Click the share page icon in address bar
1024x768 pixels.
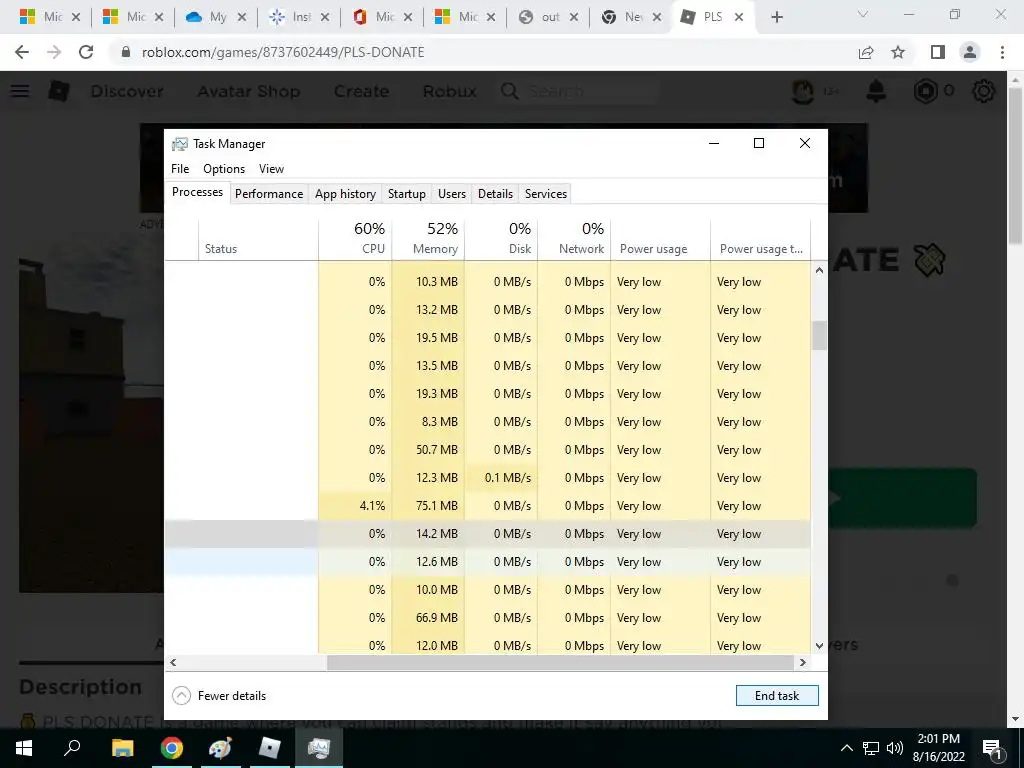pos(866,52)
